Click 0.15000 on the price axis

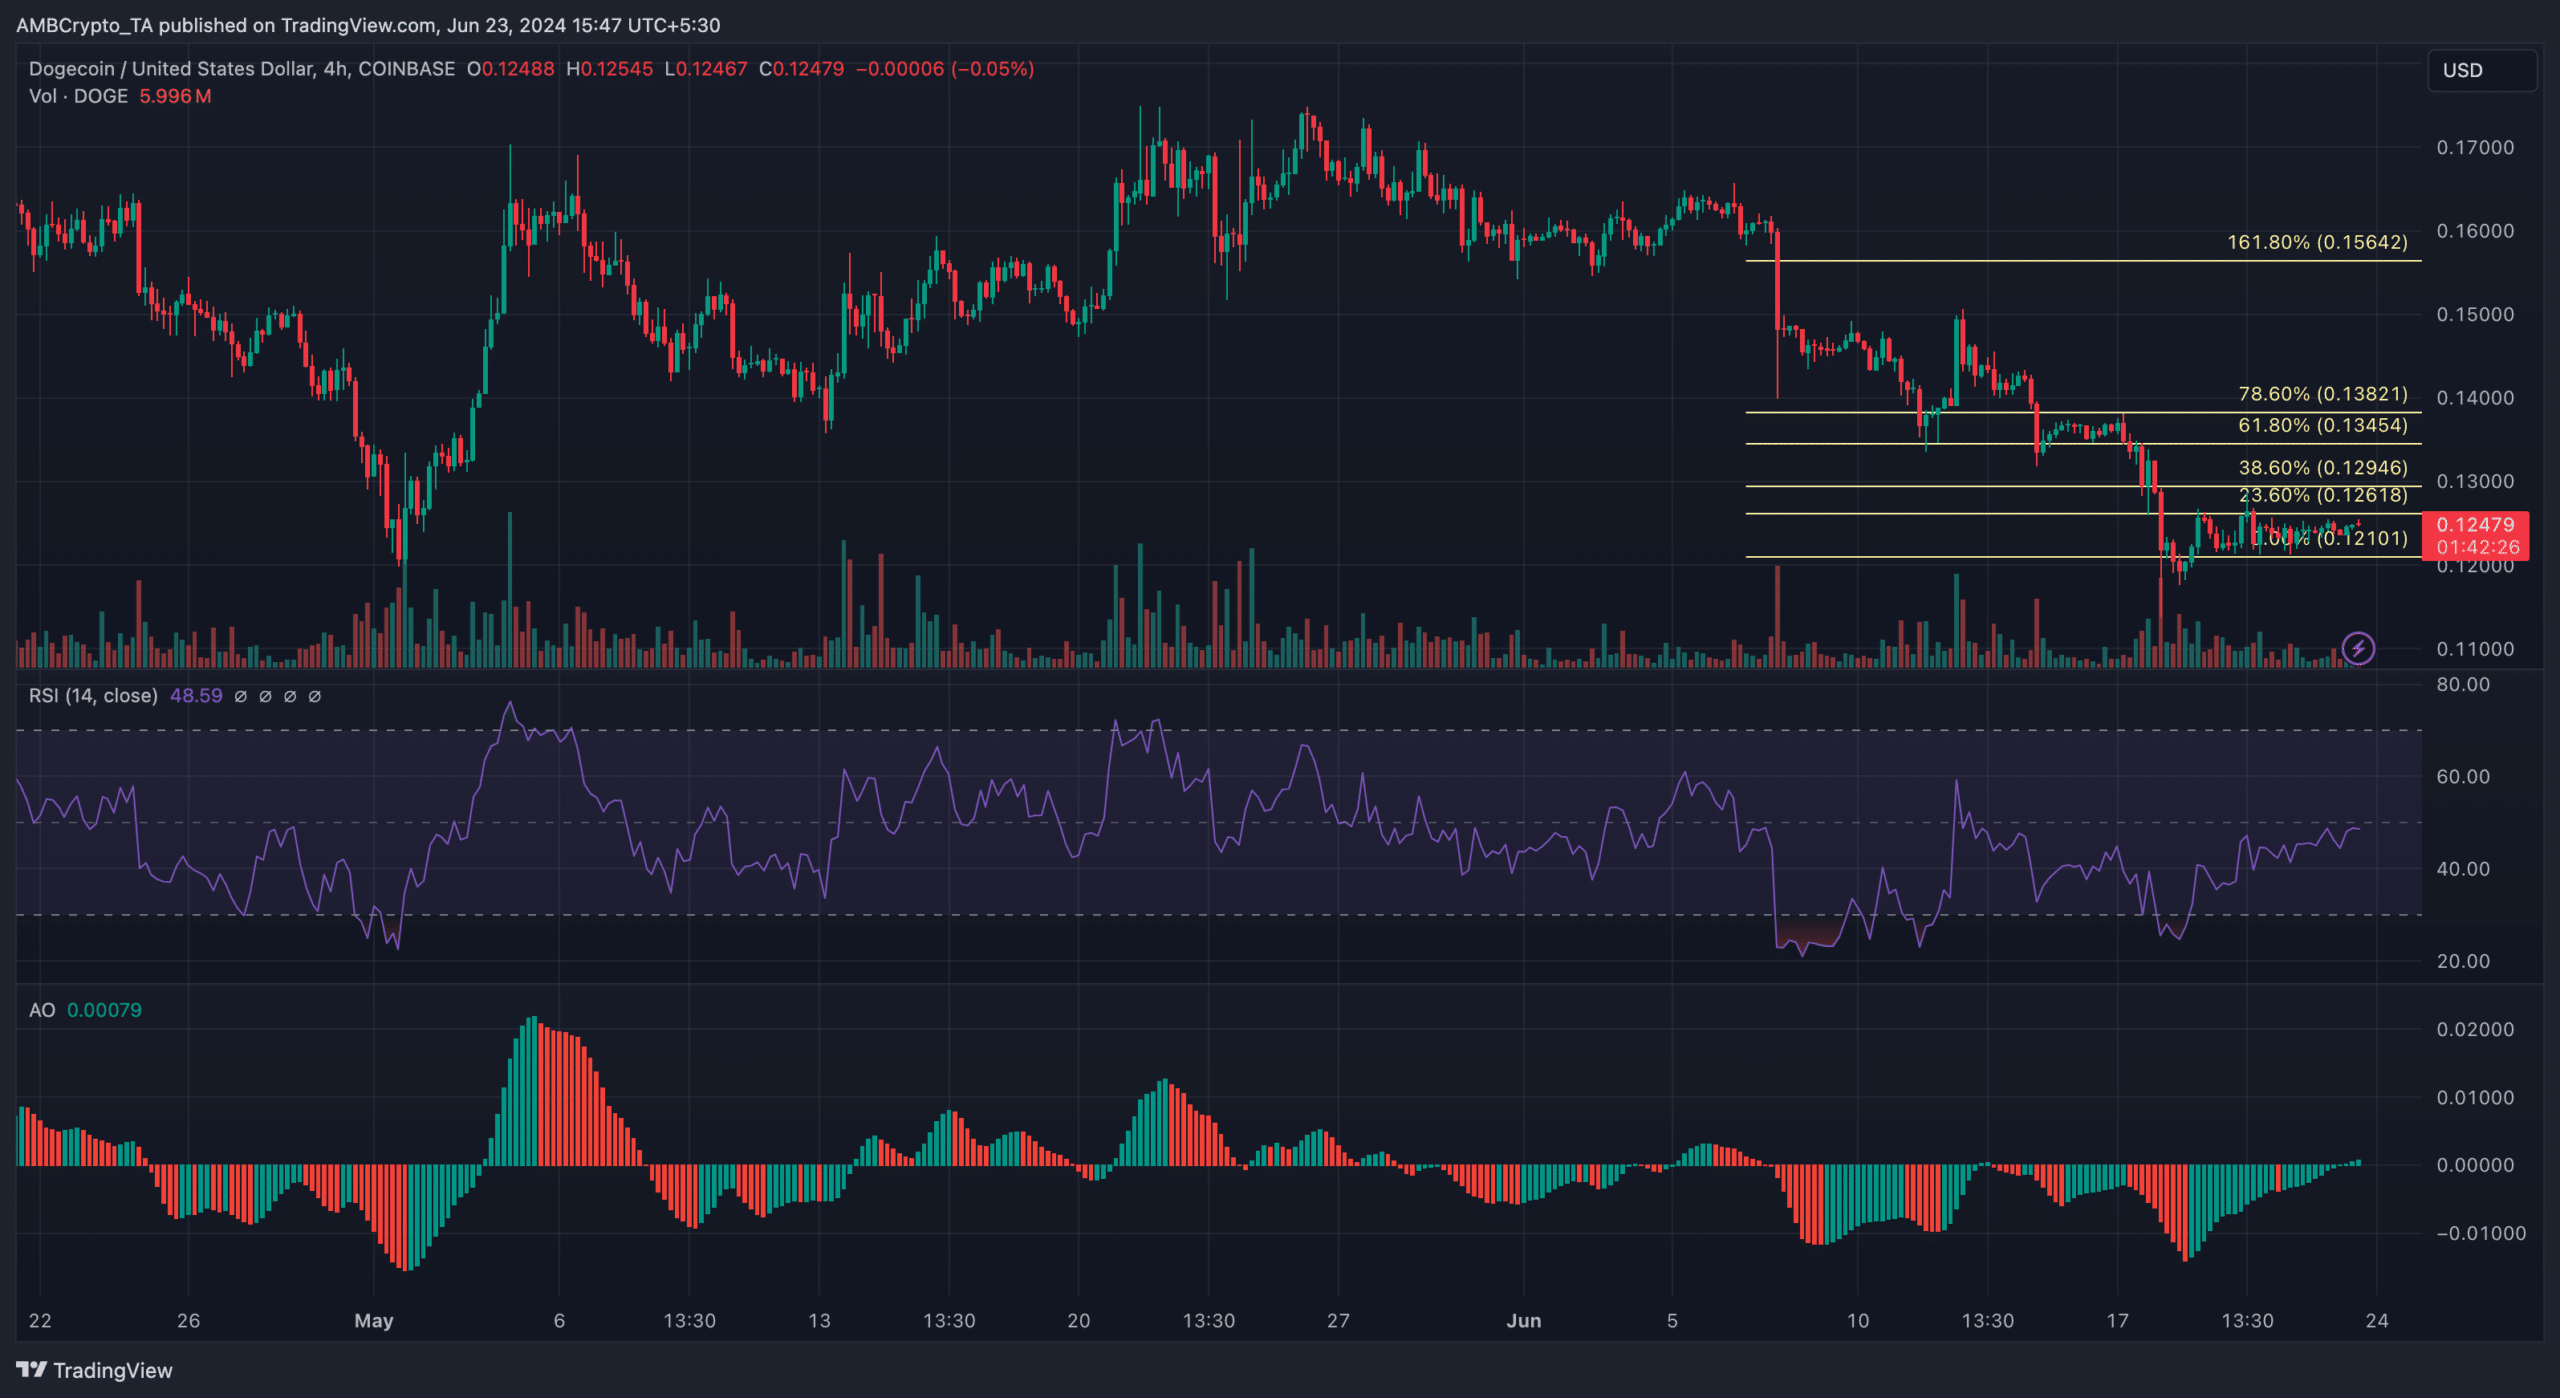coord(2475,314)
